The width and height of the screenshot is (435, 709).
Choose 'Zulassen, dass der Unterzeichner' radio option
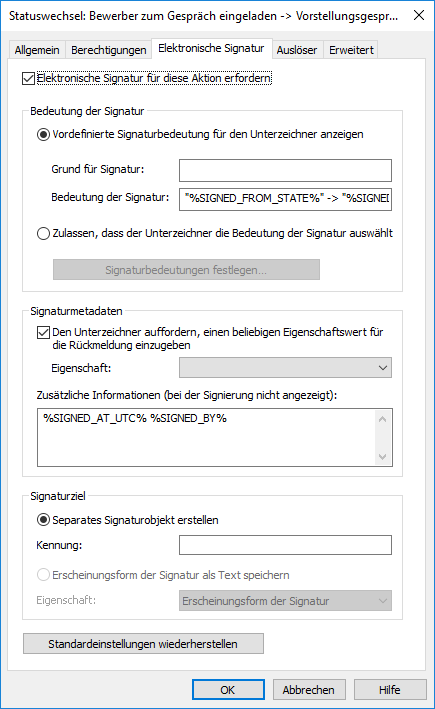pyautogui.click(x=43, y=233)
